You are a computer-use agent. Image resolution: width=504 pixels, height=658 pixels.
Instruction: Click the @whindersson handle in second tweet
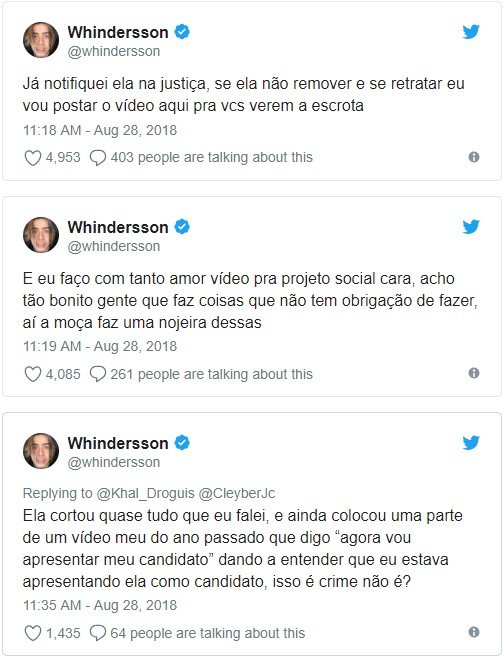[x=114, y=246]
